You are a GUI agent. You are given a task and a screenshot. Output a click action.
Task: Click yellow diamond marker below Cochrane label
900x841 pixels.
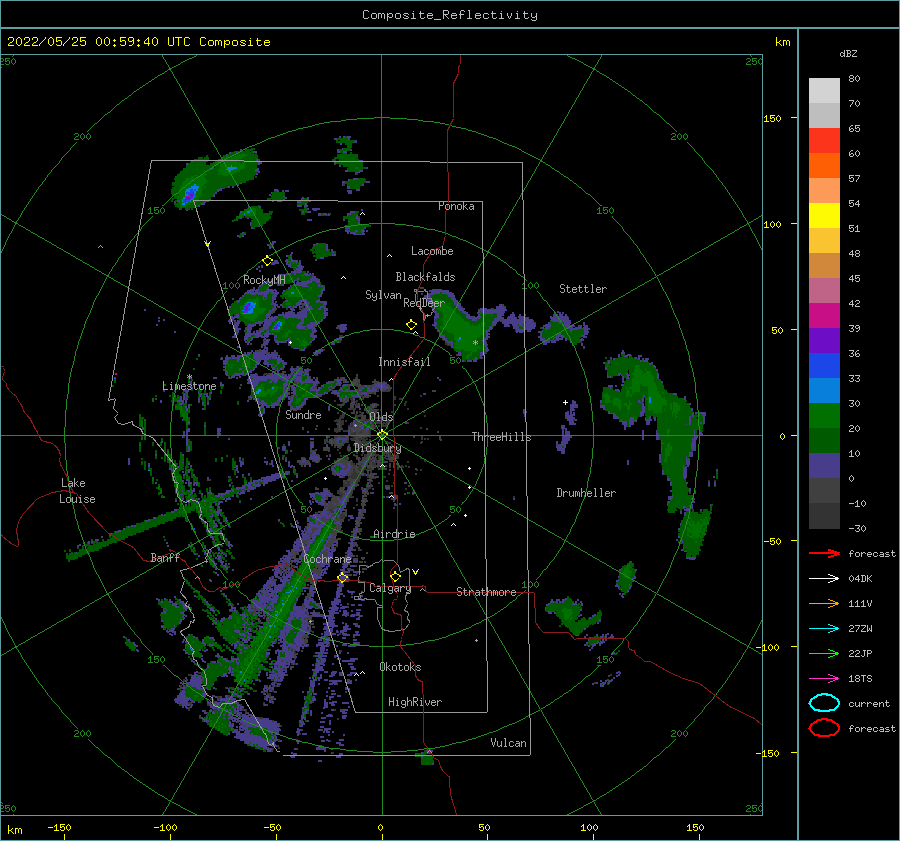point(343,578)
